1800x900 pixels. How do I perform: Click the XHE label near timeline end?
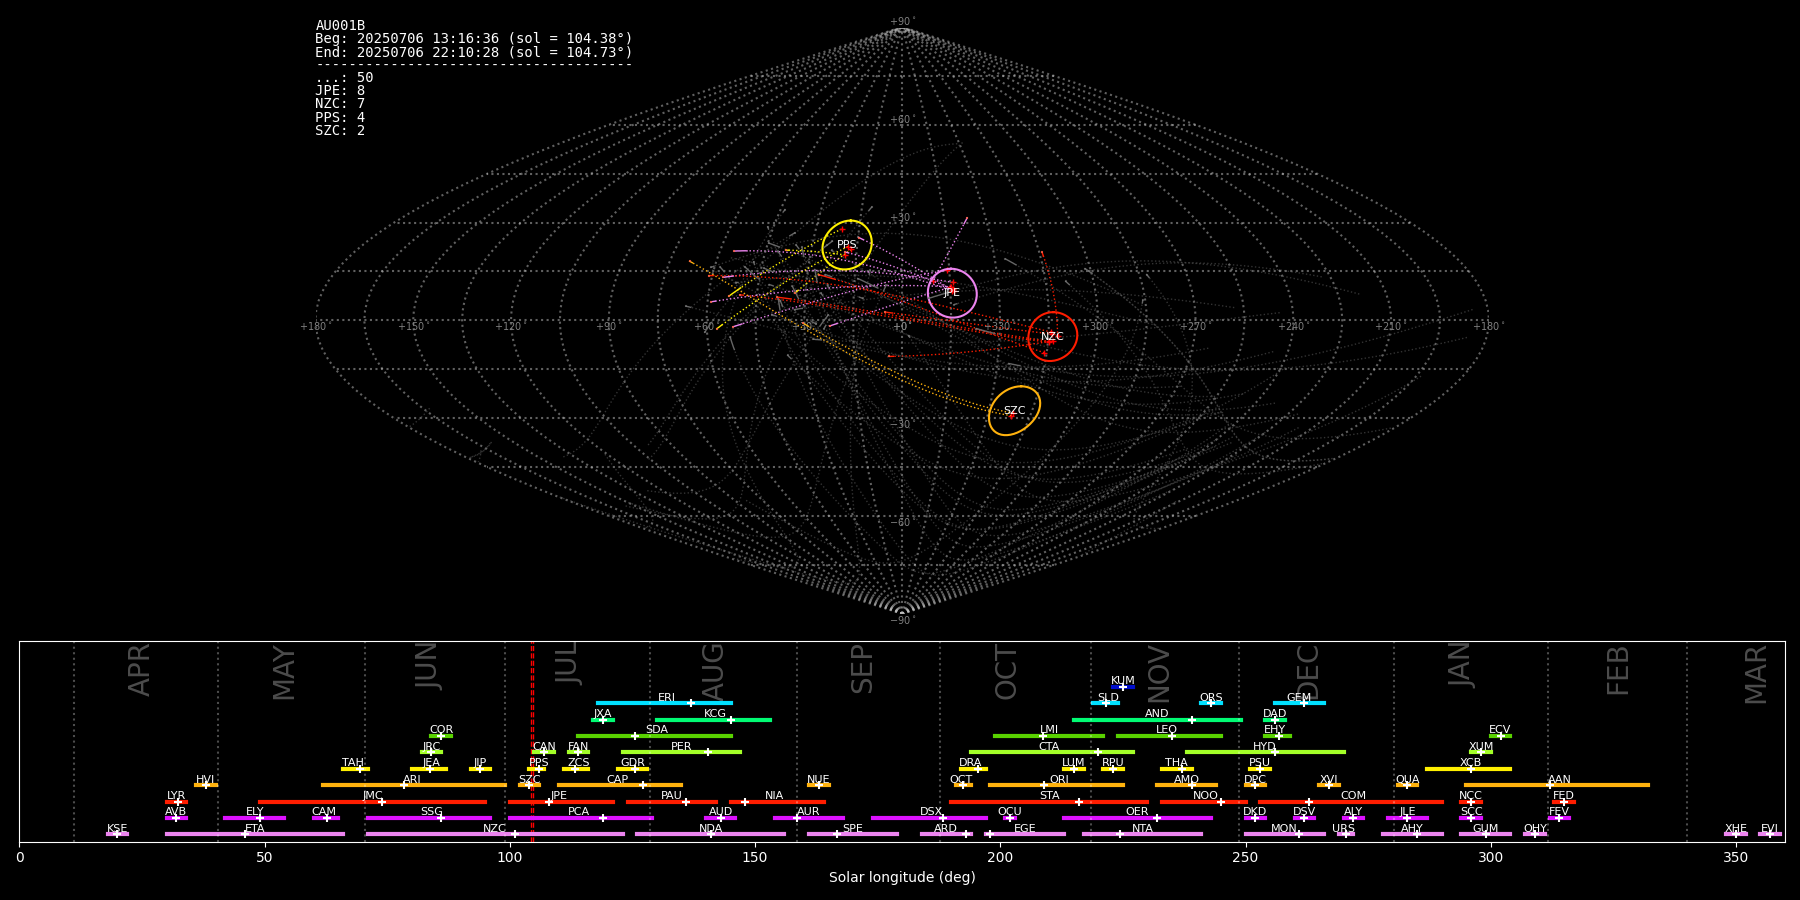(1735, 829)
